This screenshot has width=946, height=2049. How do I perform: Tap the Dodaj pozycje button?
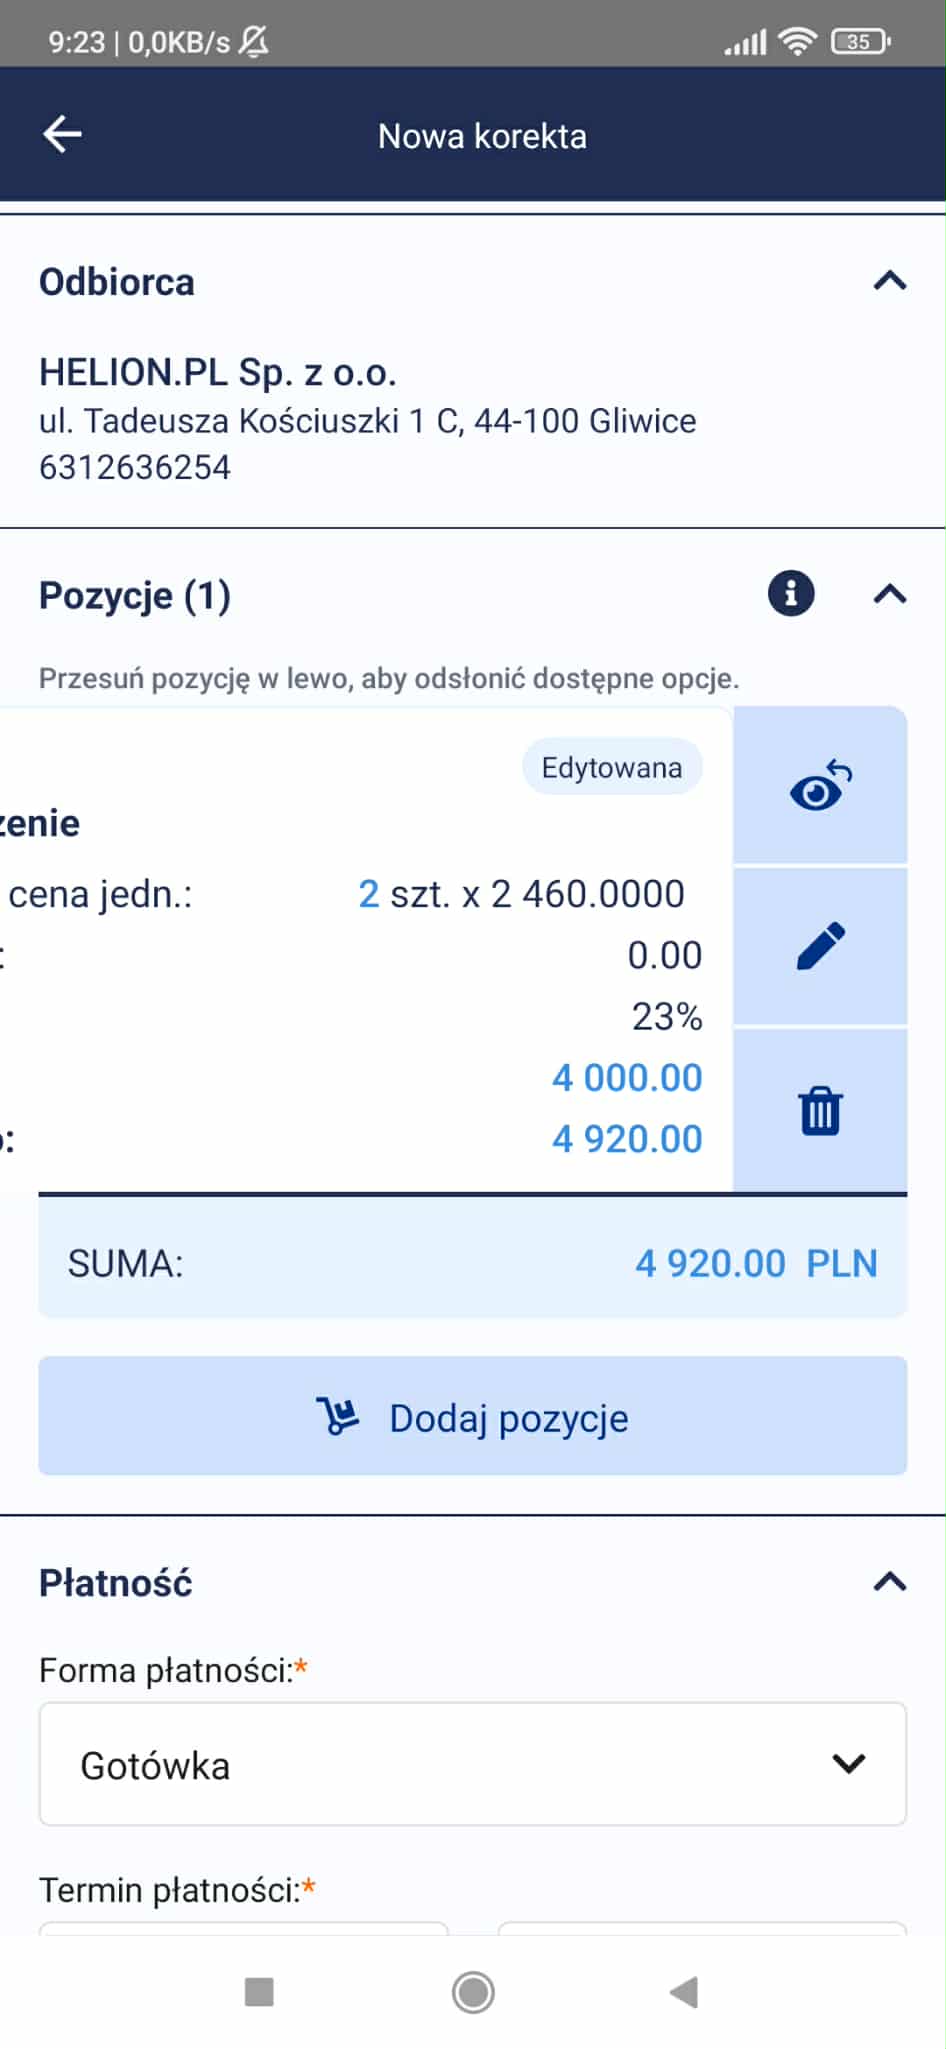[x=473, y=1416]
